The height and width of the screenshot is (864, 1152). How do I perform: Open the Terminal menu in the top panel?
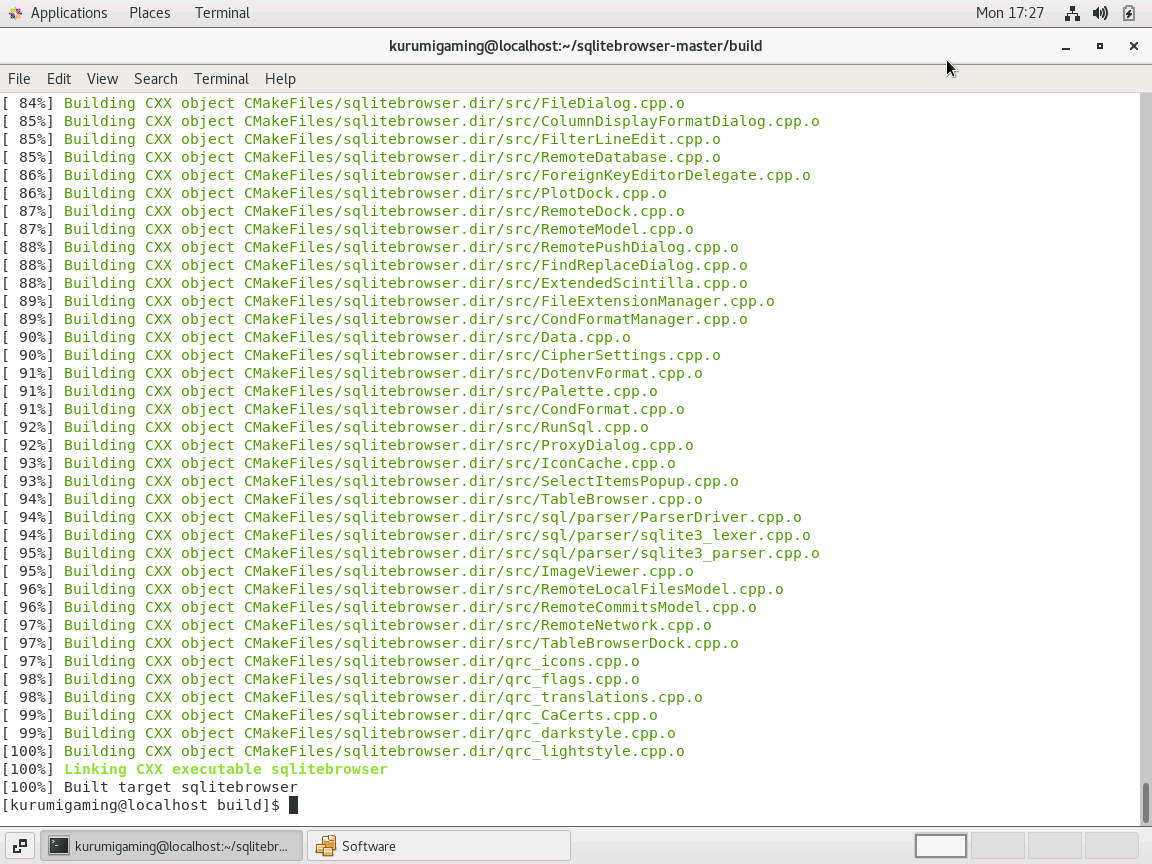pyautogui.click(x=221, y=12)
